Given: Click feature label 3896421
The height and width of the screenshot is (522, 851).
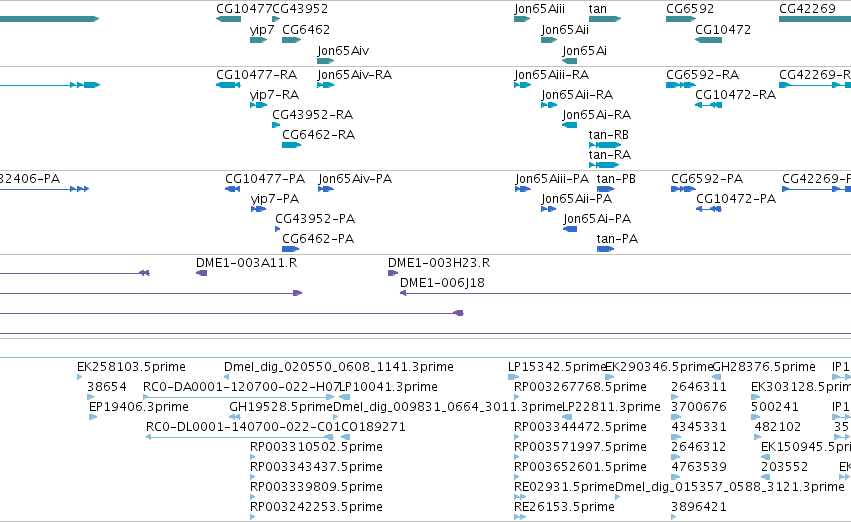Looking at the screenshot, I should (x=698, y=508).
